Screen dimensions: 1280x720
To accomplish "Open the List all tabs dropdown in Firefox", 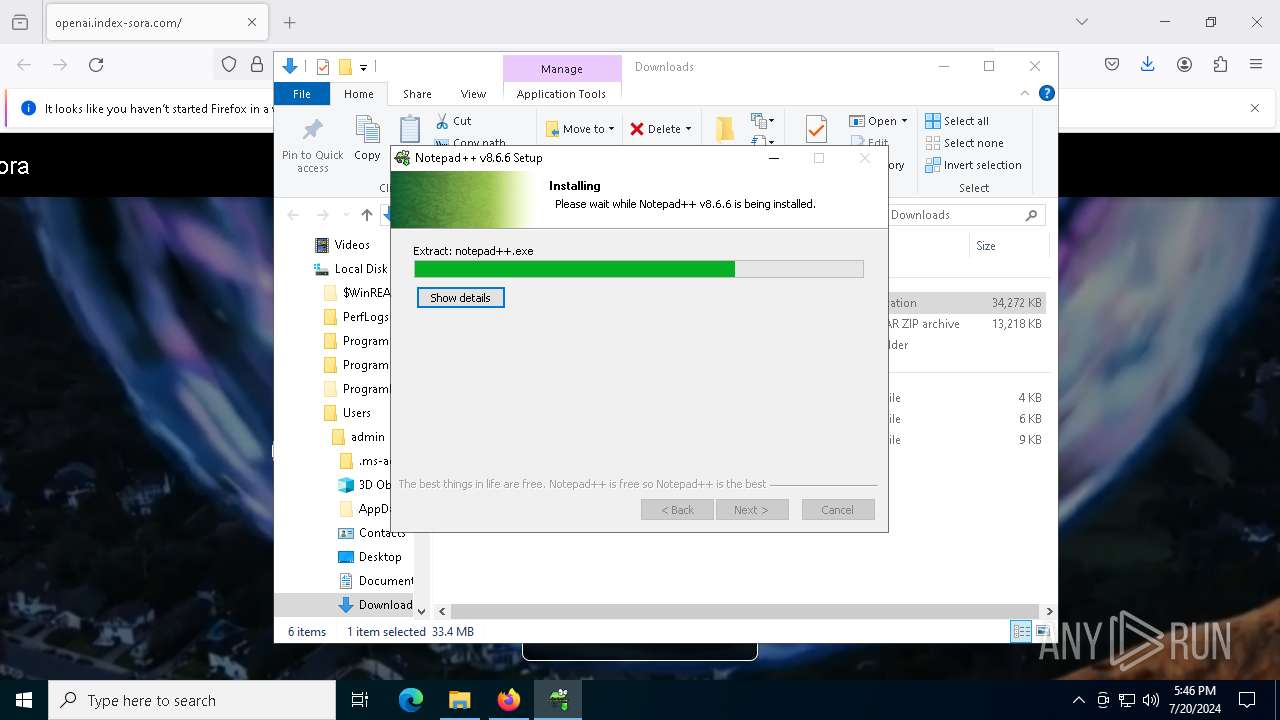I will [1081, 22].
